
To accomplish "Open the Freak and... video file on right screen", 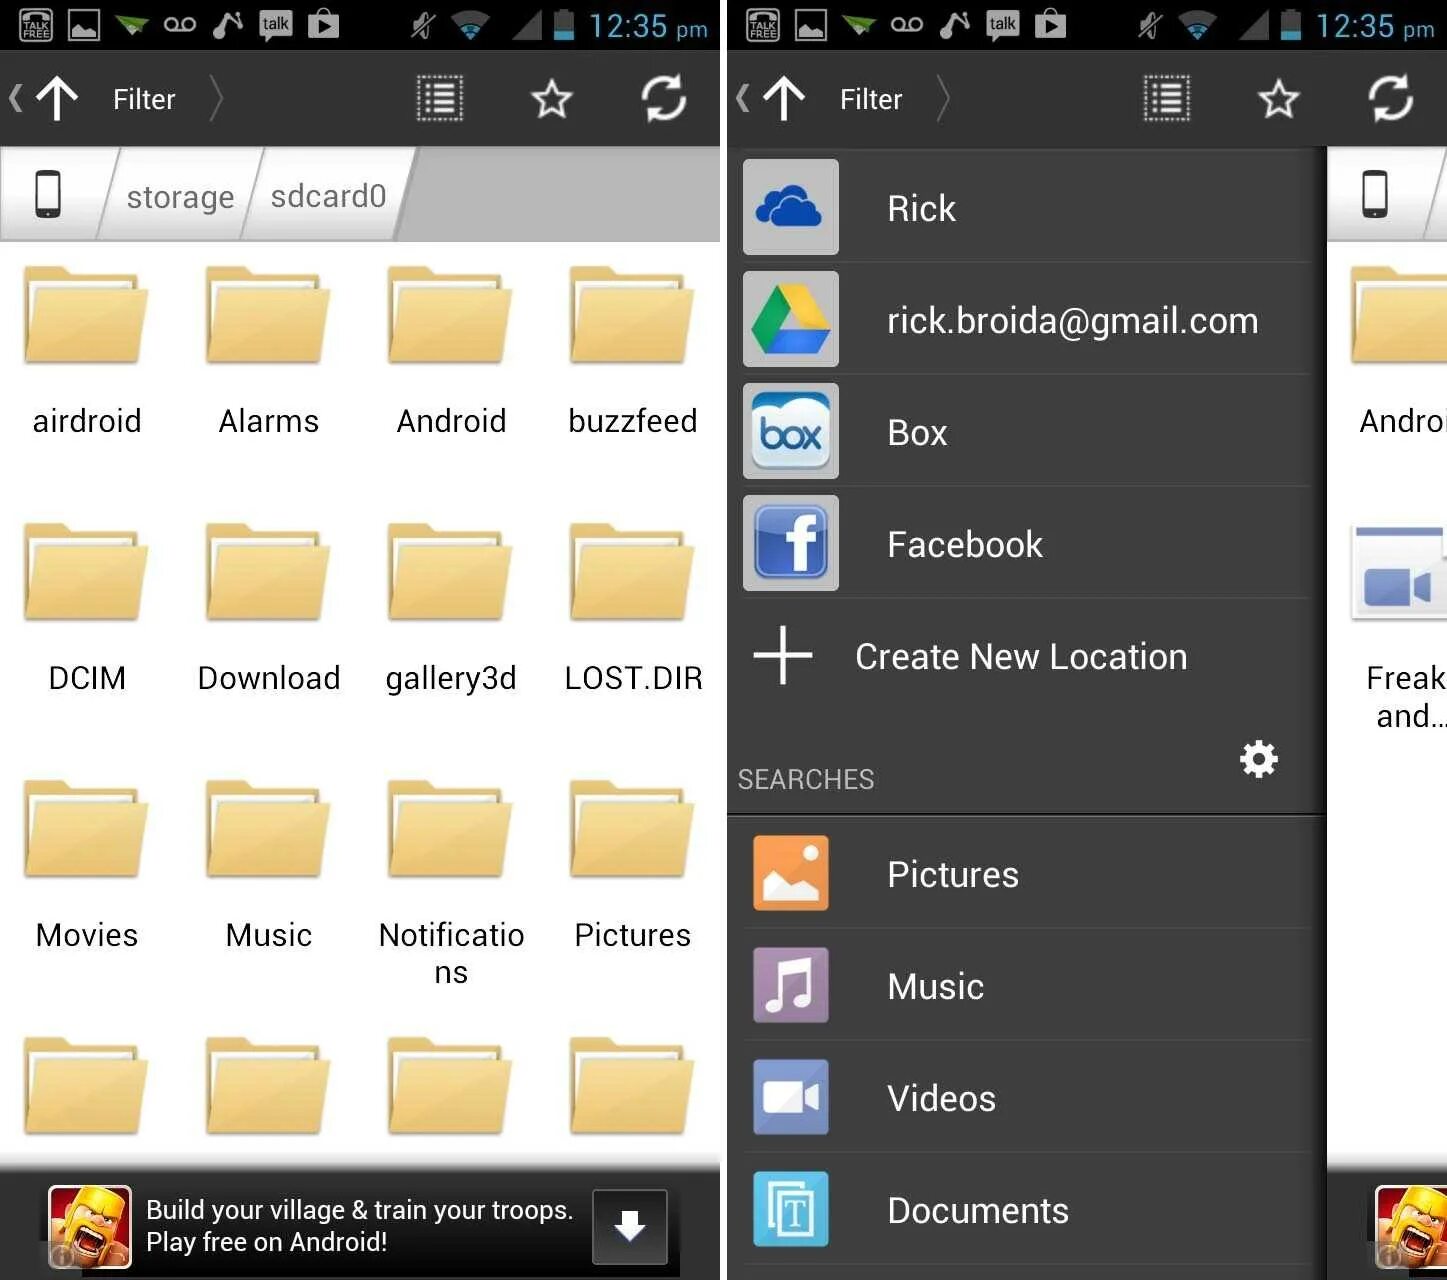I will click(1398, 625).
